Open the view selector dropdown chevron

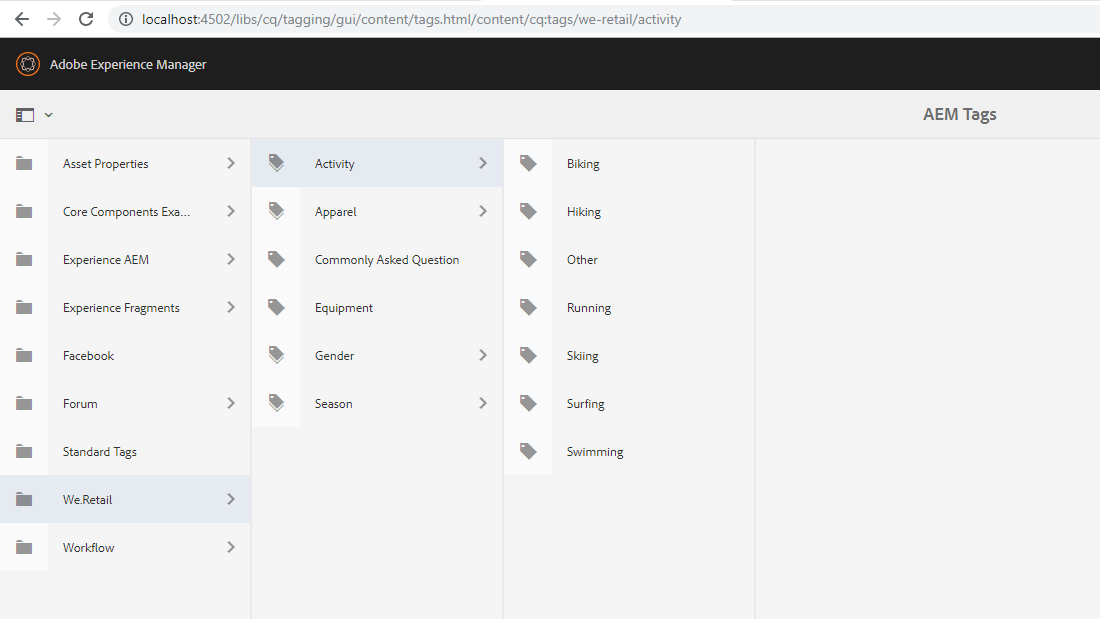point(47,114)
